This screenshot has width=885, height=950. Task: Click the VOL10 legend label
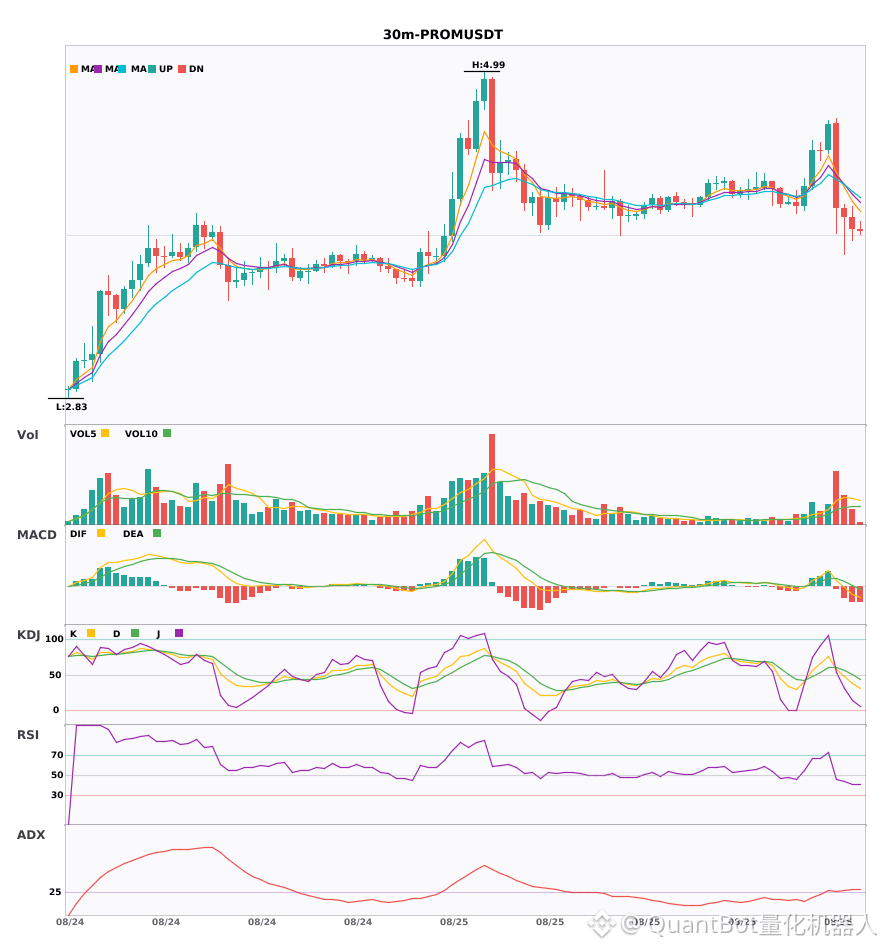pos(141,434)
